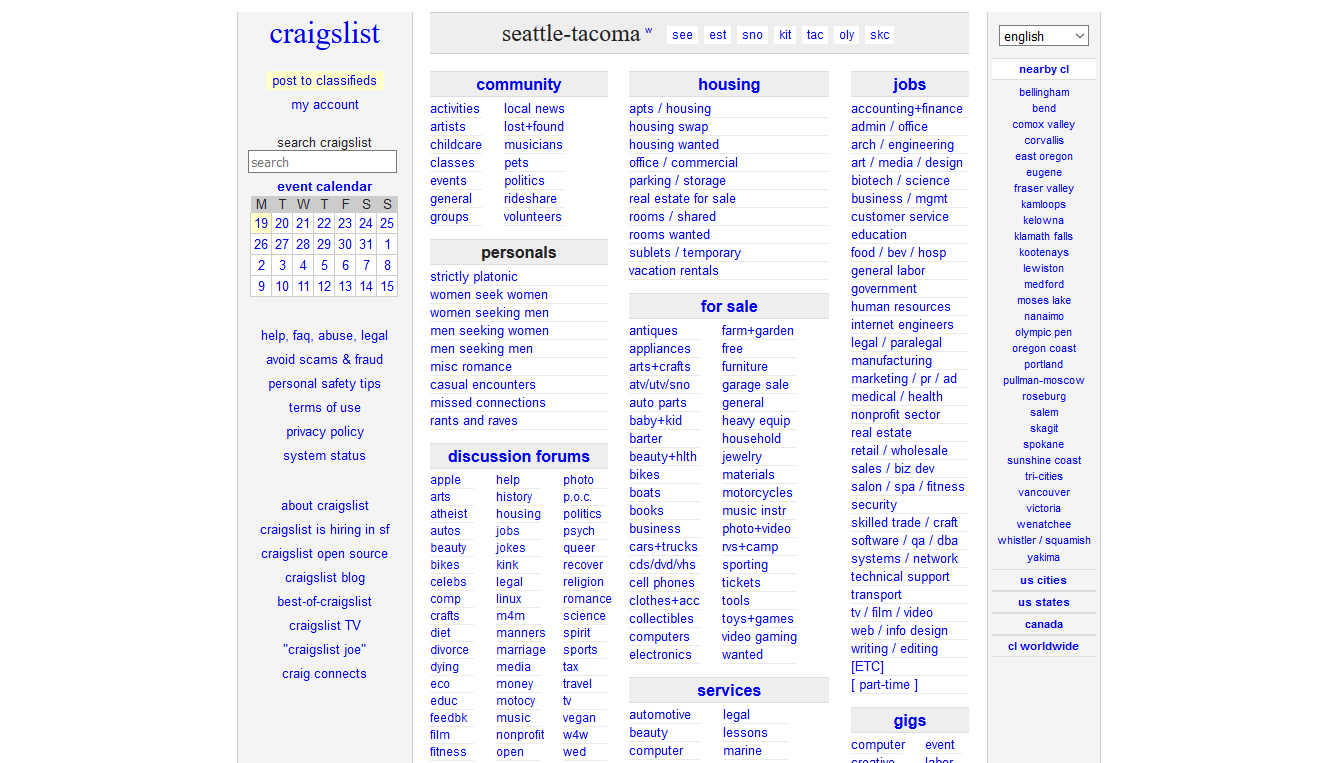View the privacy policy

click(324, 432)
